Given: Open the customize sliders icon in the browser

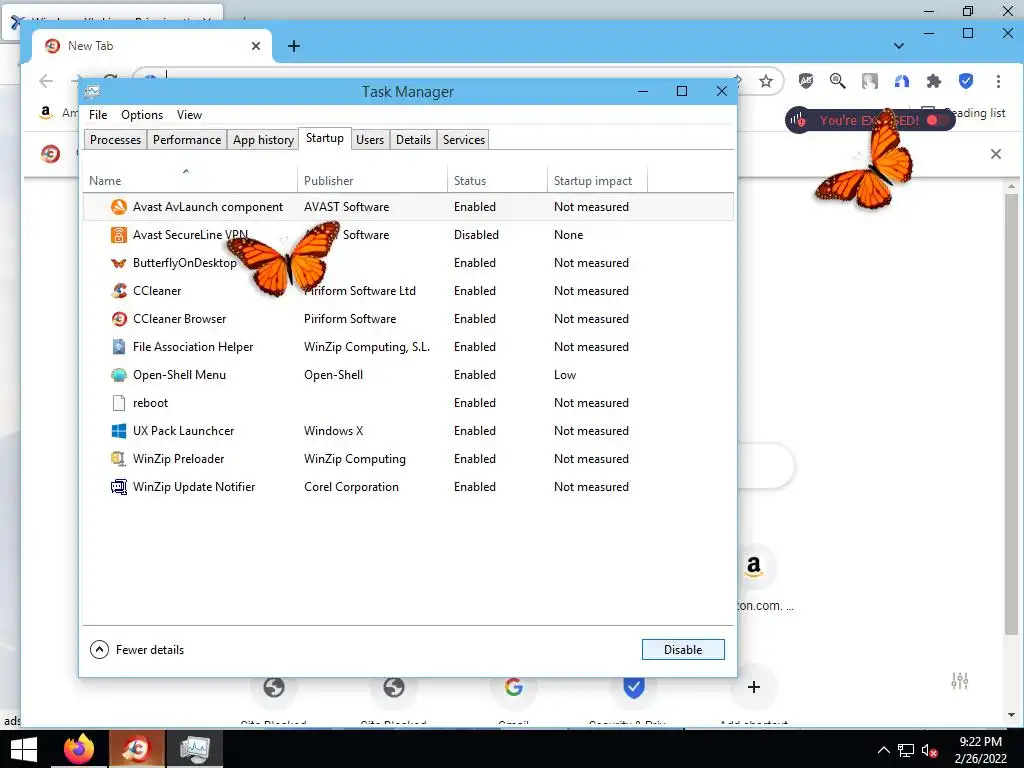Looking at the screenshot, I should [959, 681].
